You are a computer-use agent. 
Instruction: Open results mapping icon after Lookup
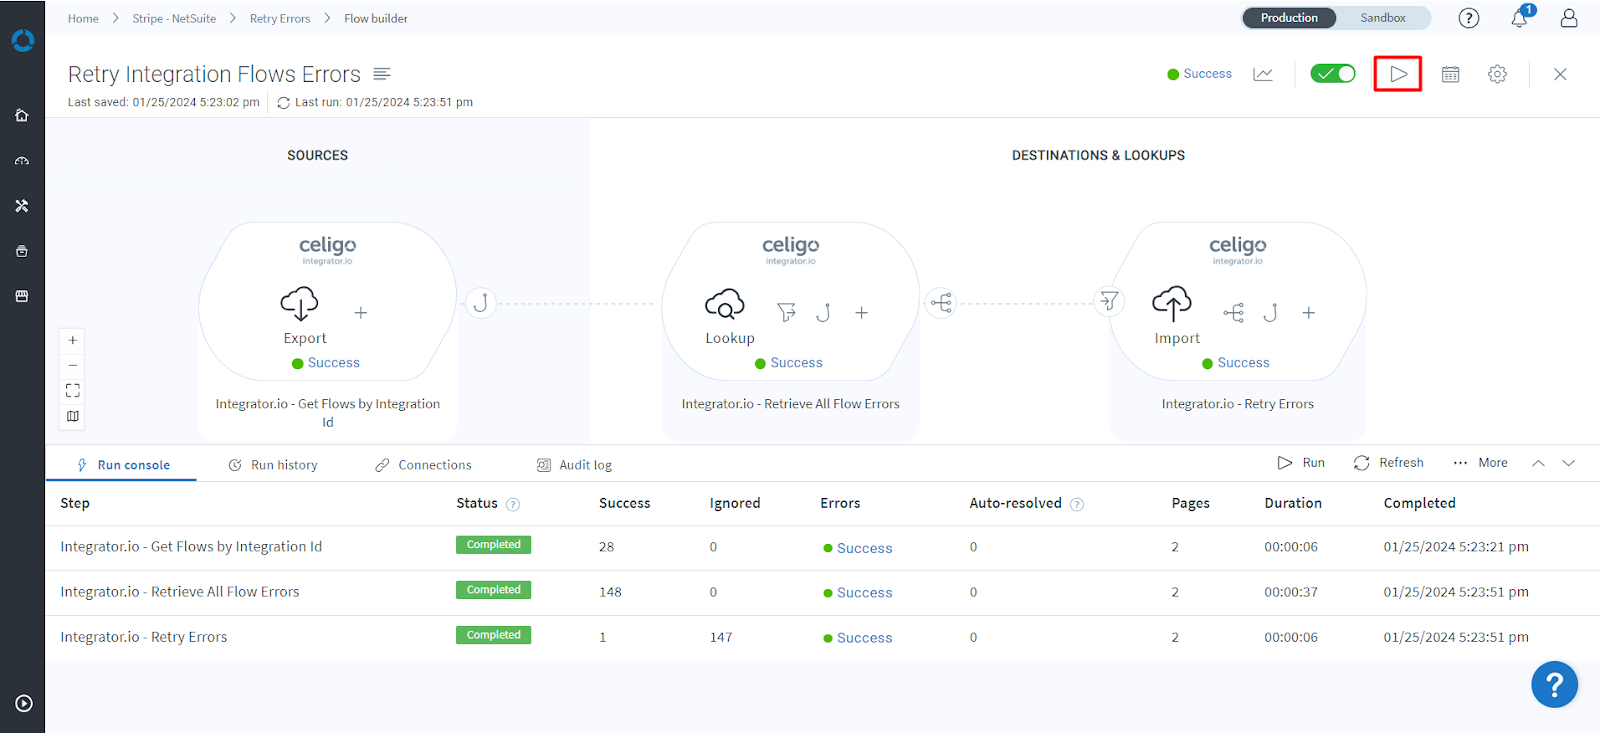pos(941,302)
